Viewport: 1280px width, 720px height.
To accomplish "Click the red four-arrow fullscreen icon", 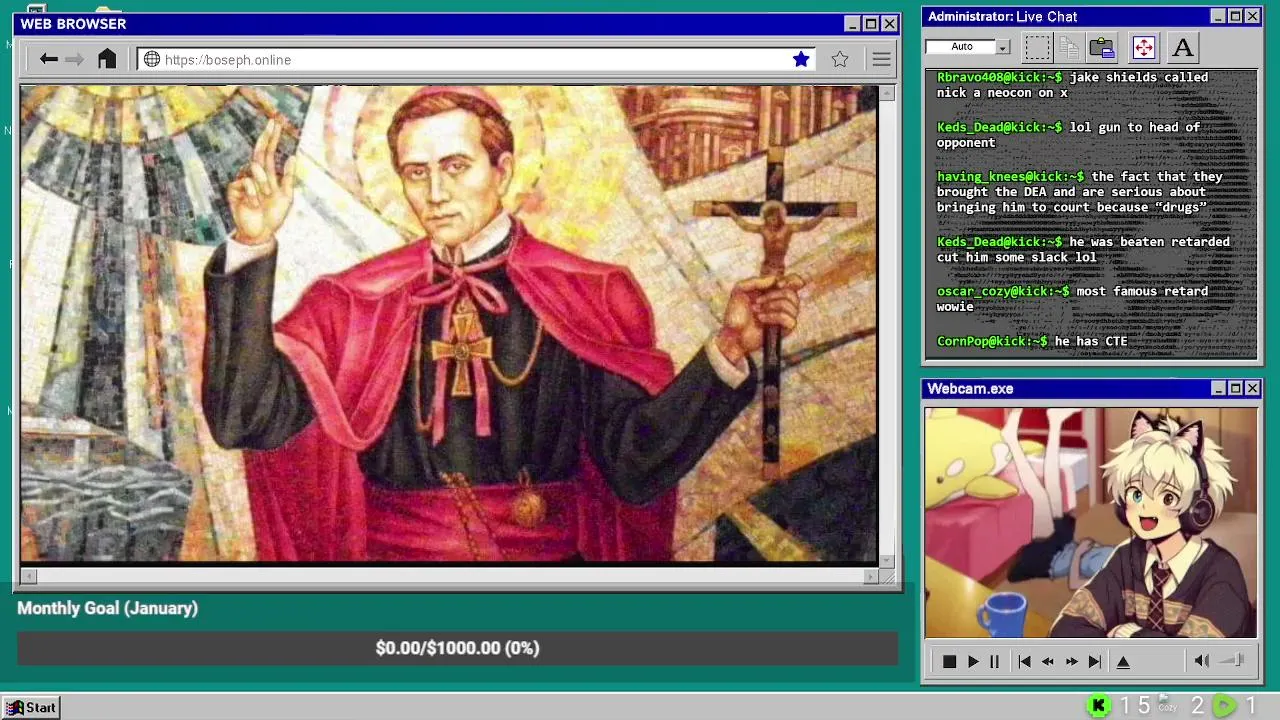I will (1143, 47).
